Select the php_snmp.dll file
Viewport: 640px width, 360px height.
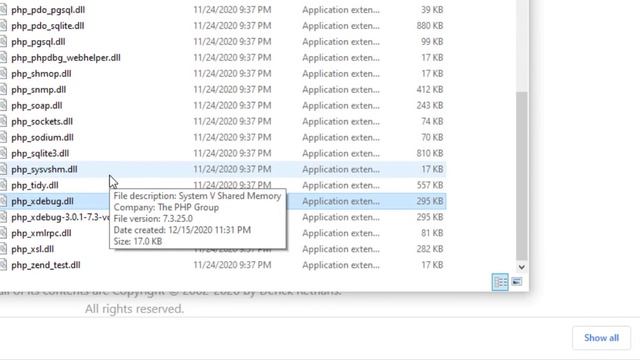click(39, 89)
